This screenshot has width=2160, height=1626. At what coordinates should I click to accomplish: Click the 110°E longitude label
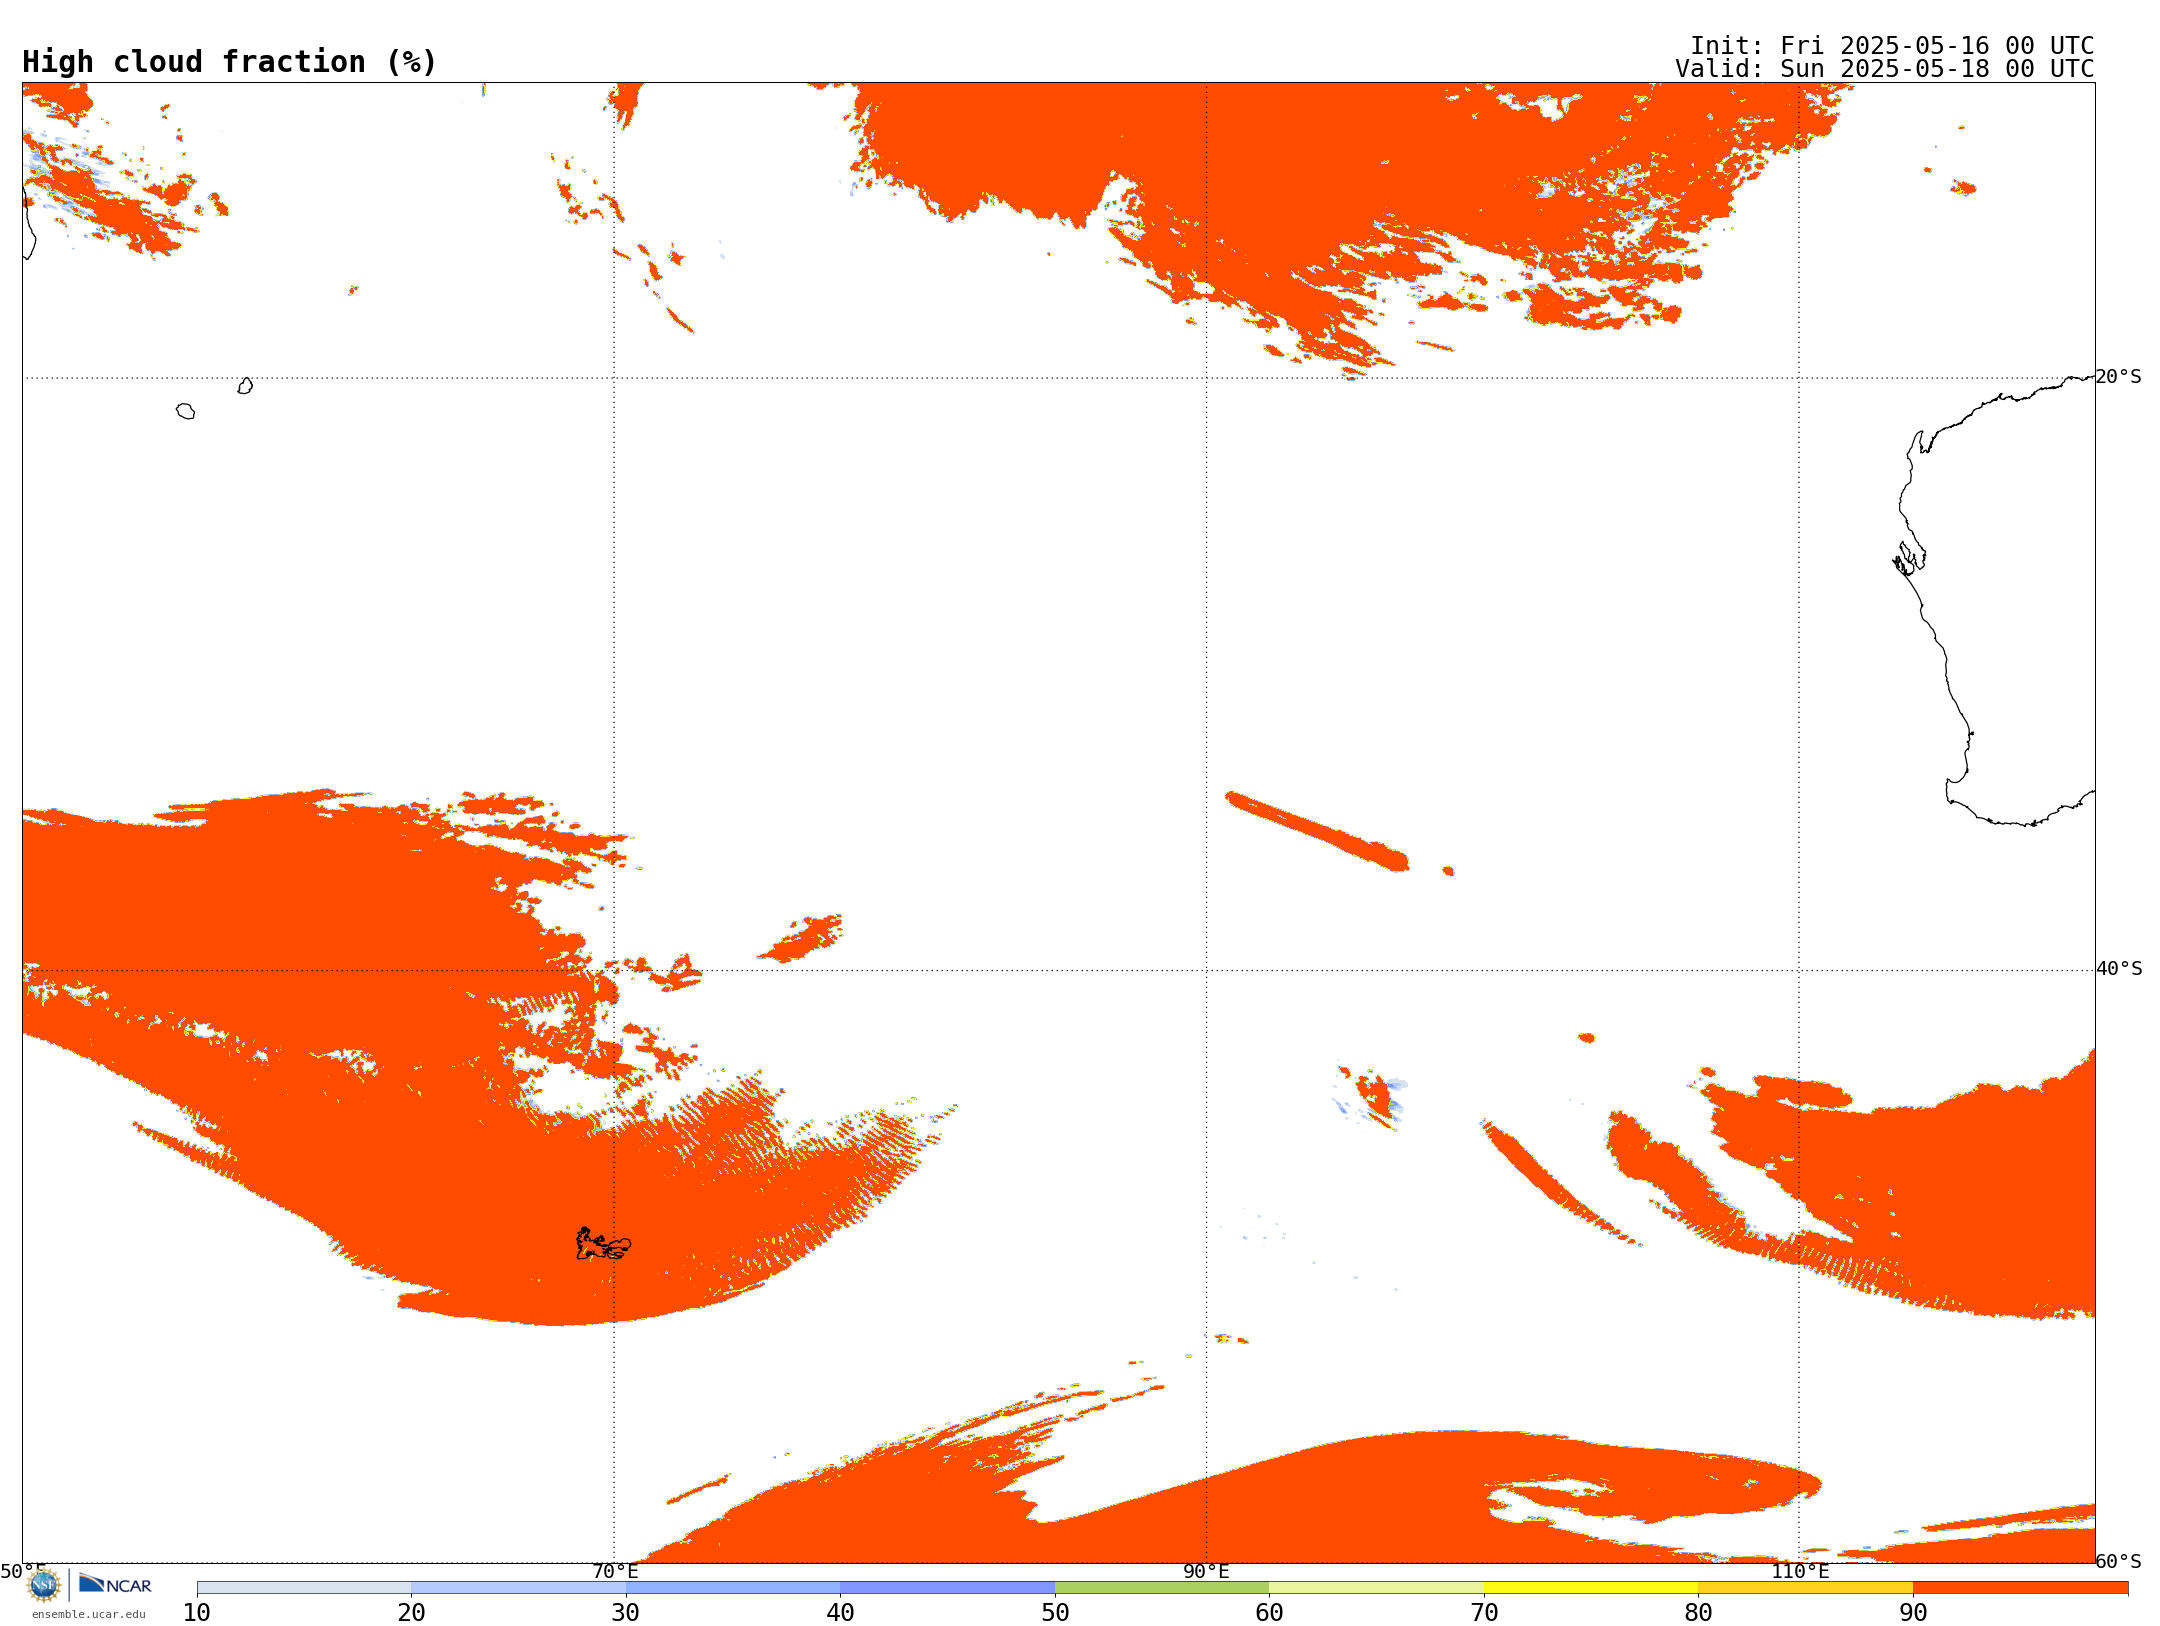point(1799,1571)
